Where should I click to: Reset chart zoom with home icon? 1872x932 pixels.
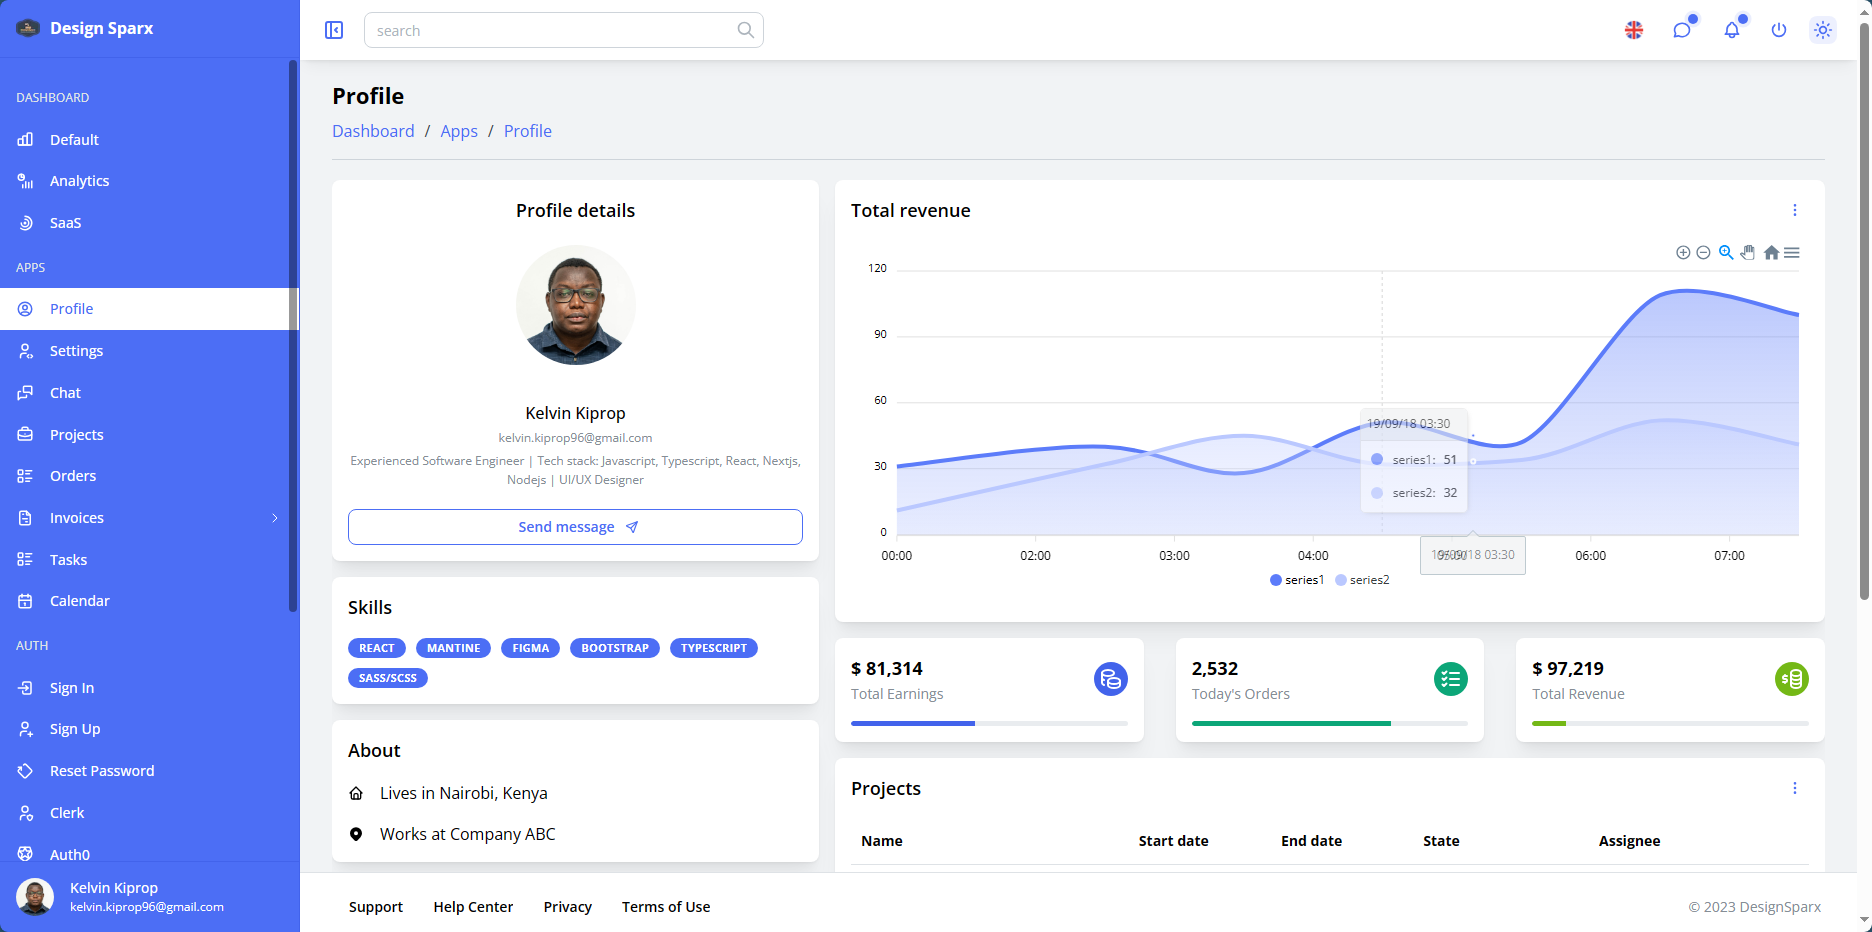pyautogui.click(x=1771, y=253)
